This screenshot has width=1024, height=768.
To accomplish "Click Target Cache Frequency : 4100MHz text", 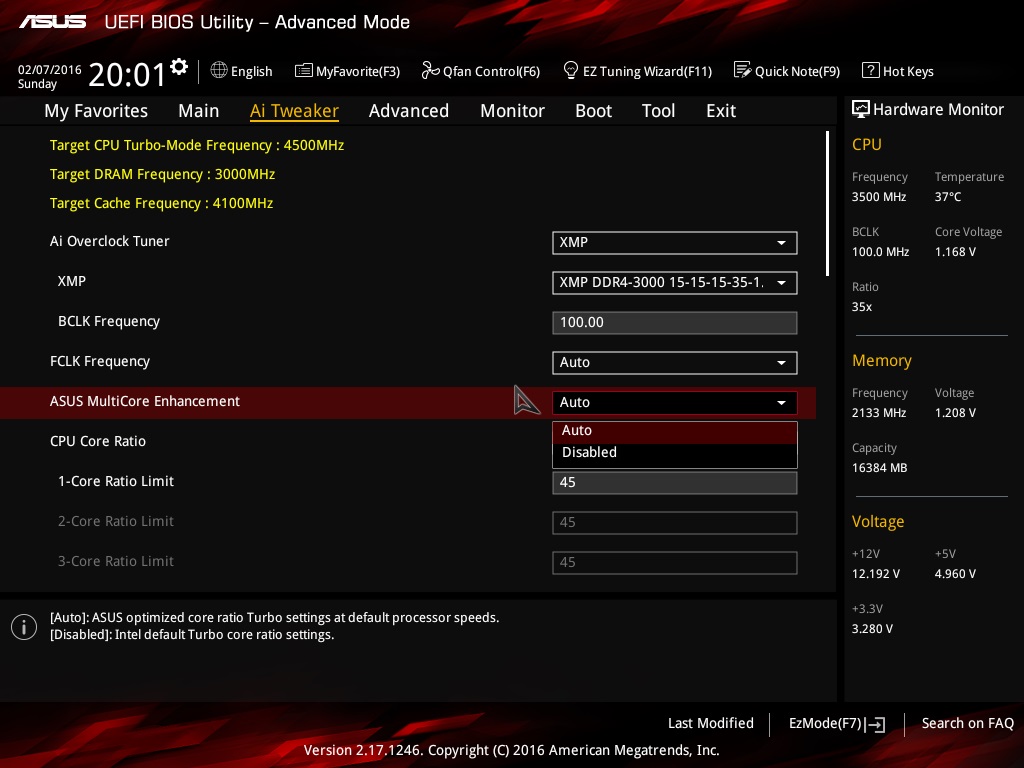I will pos(161,203).
